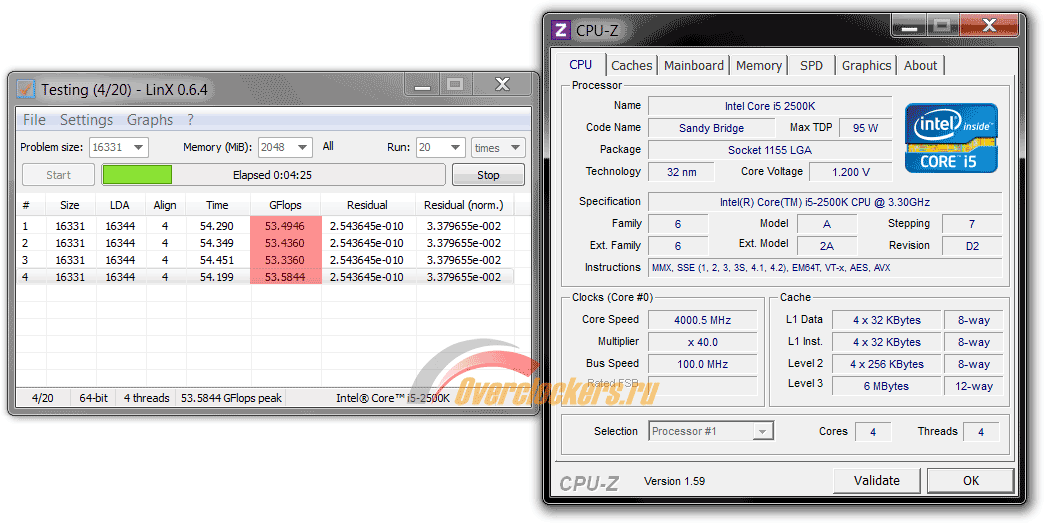Viewport: 1045px width, 524px height.
Task: Click the Code Name field Sandy Bridge
Action: point(711,128)
